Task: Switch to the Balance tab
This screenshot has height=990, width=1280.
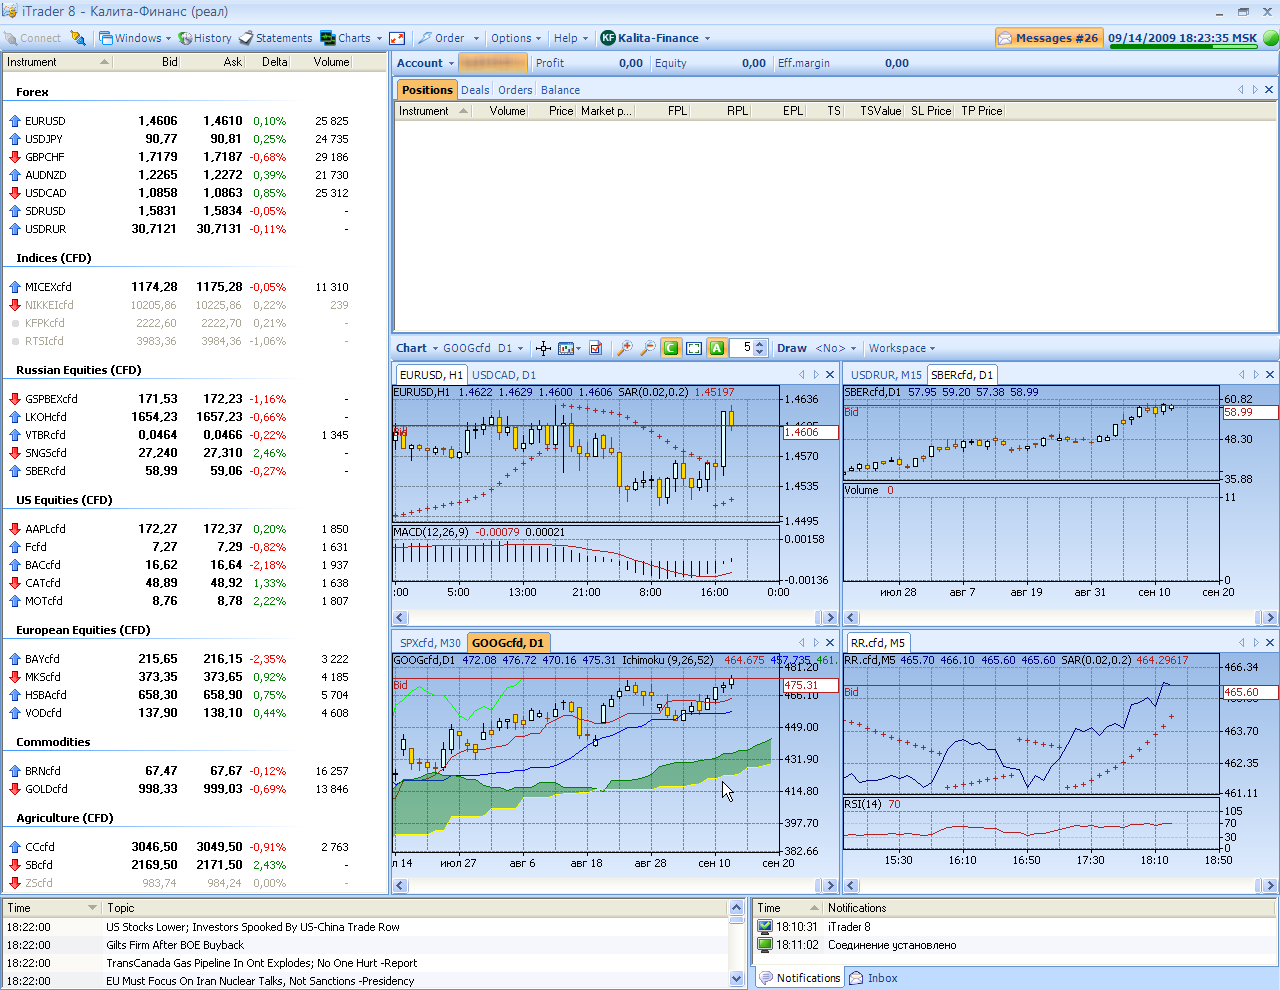Action: click(x=560, y=90)
